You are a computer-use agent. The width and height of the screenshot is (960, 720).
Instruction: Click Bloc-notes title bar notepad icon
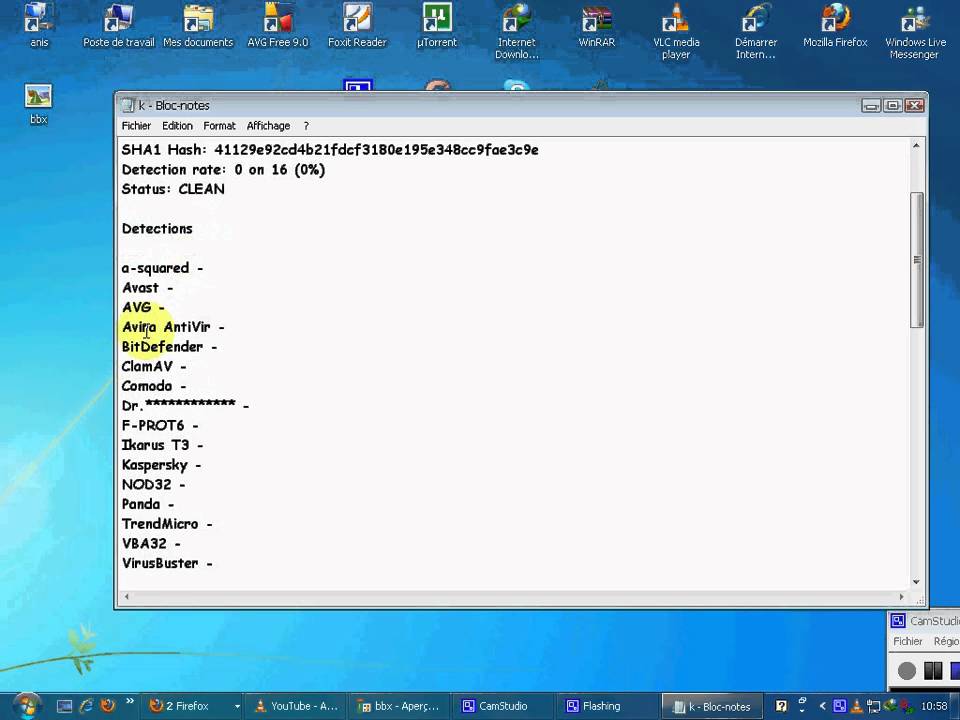pyautogui.click(x=127, y=105)
